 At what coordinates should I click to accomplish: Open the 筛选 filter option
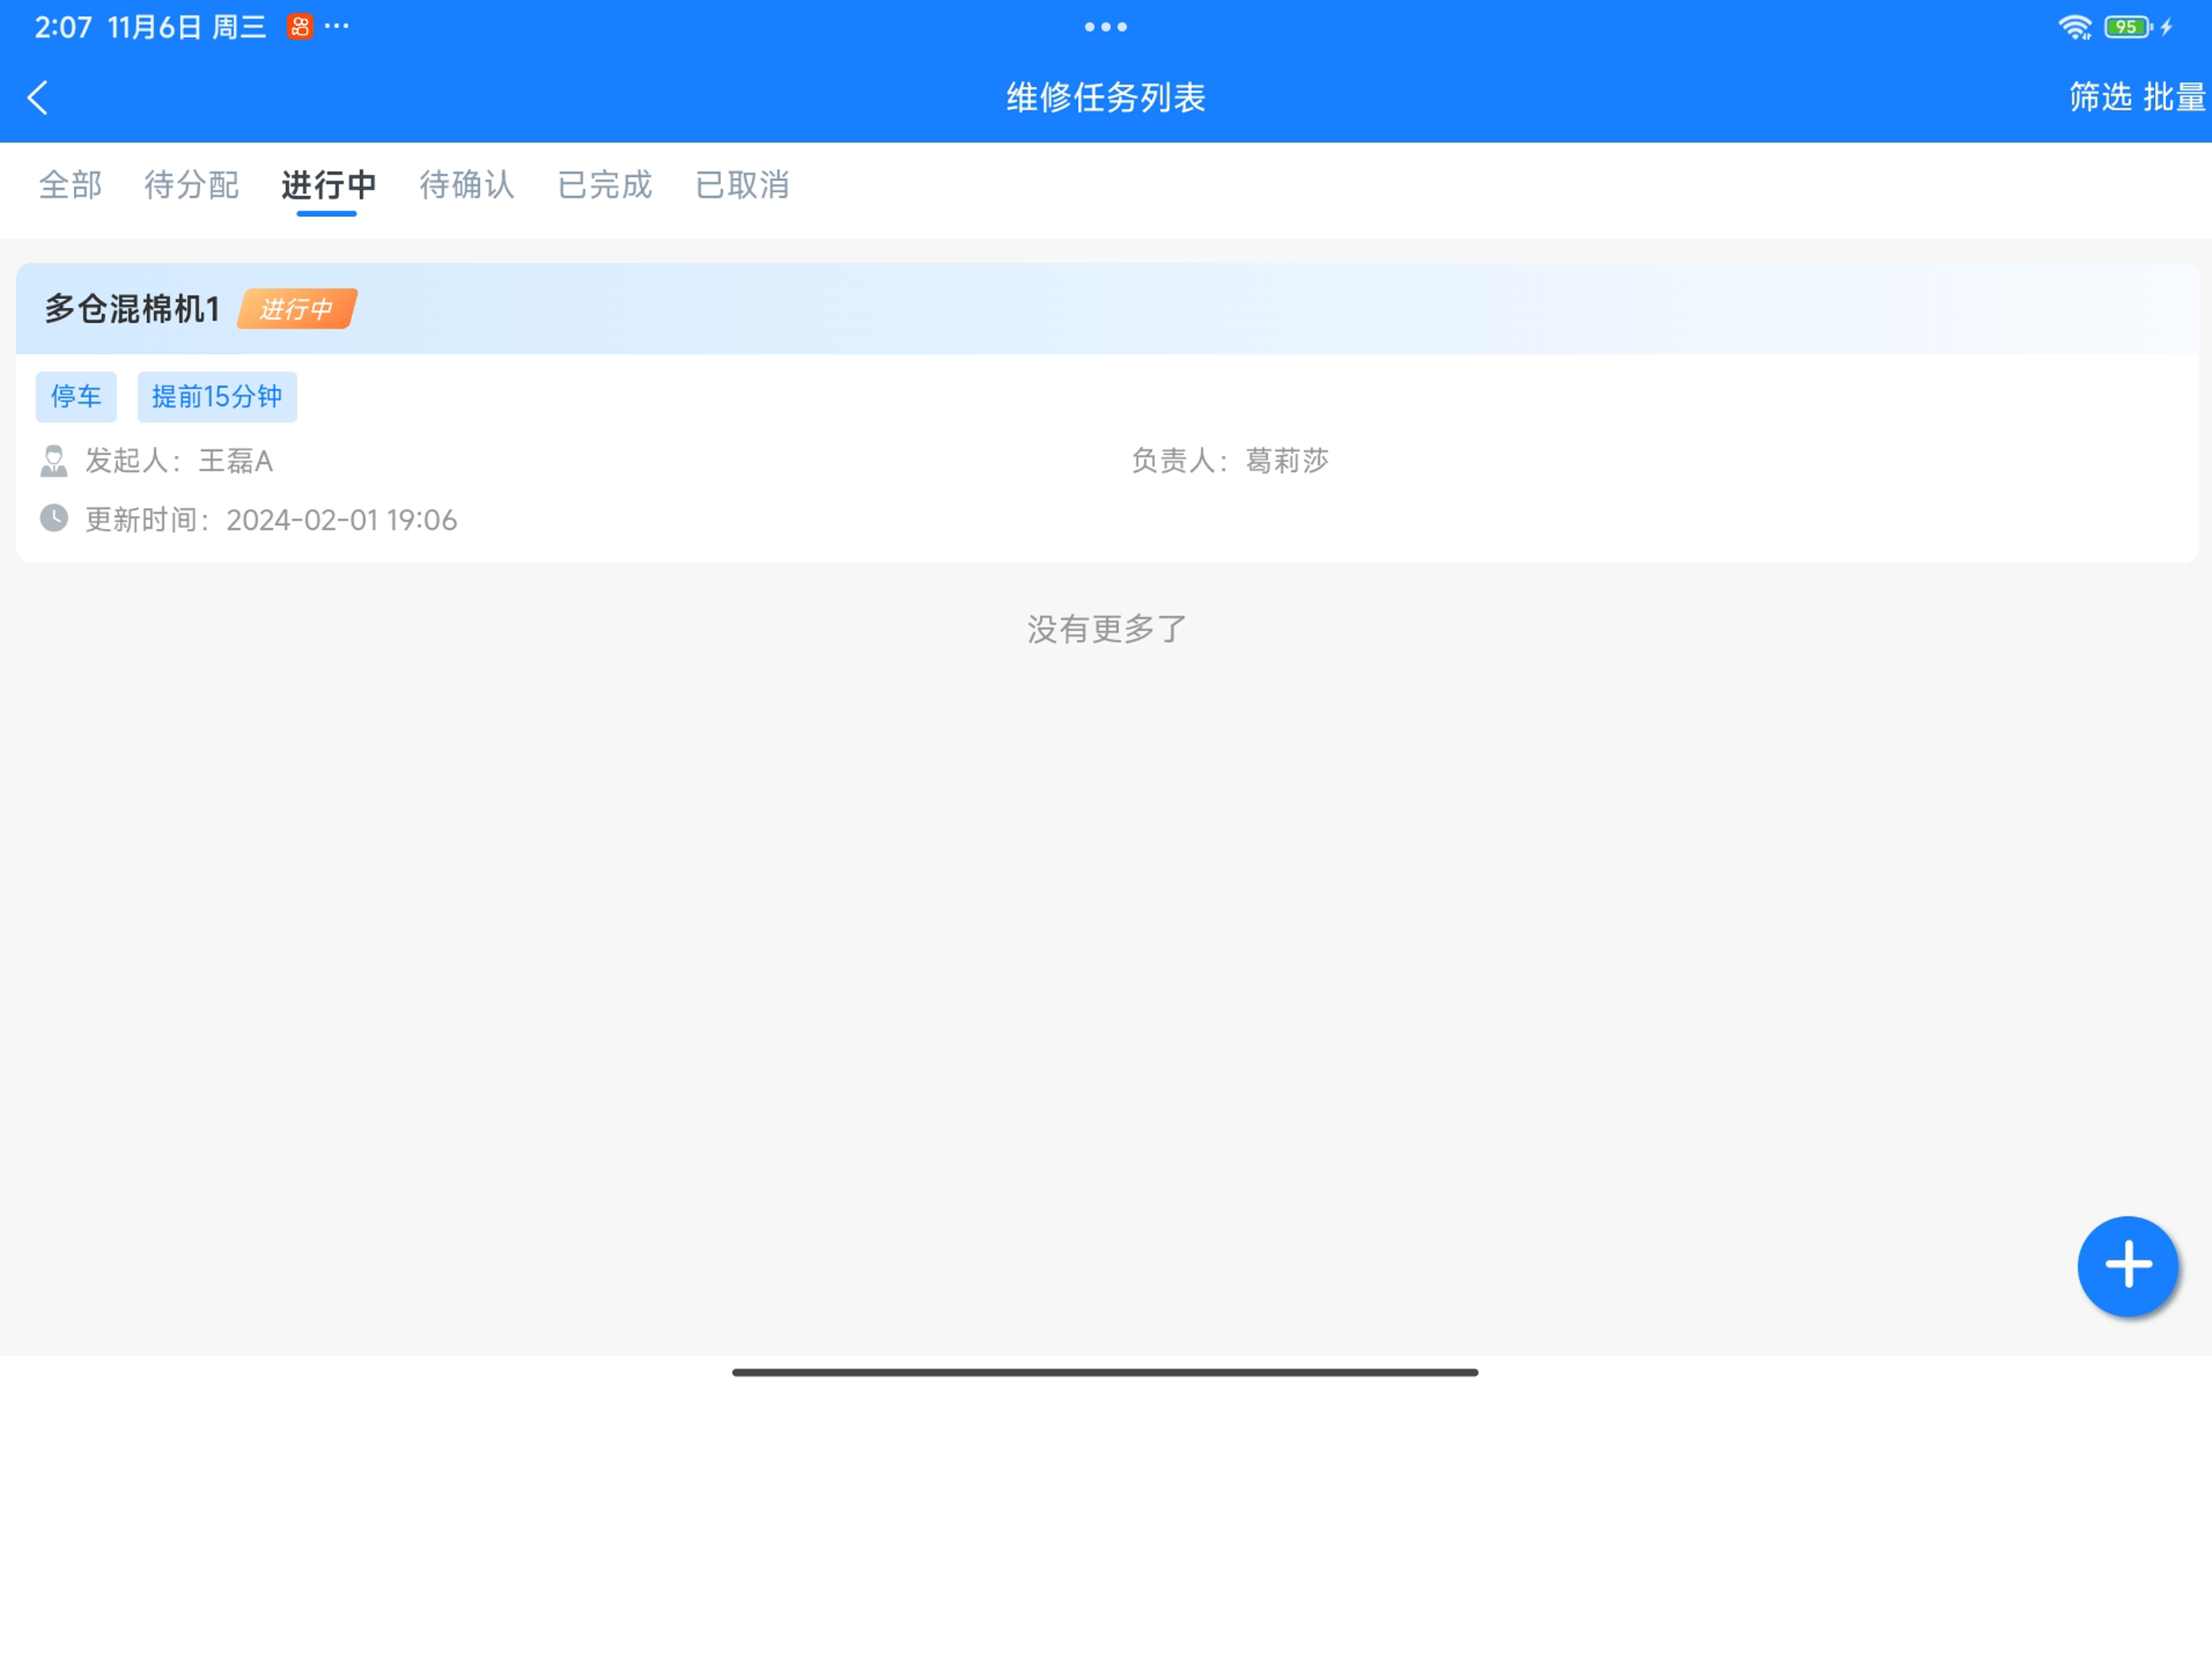(2100, 97)
